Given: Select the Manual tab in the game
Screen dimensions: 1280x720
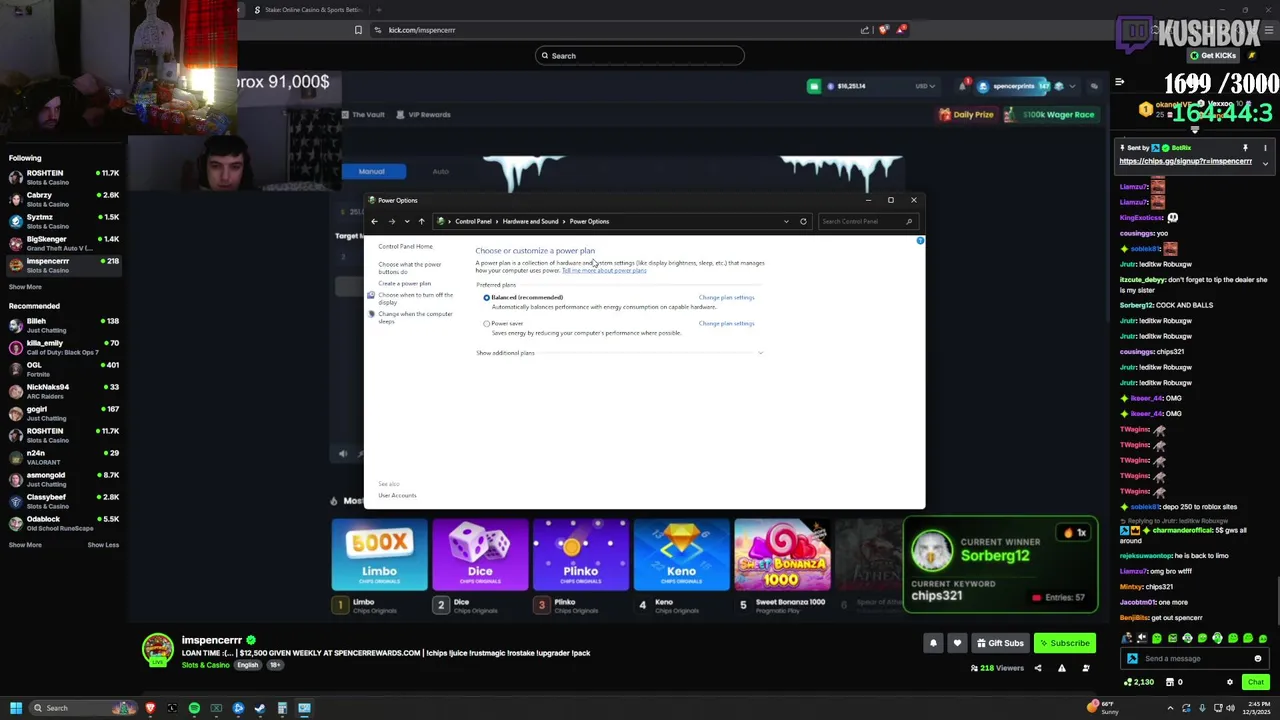Looking at the screenshot, I should [372, 171].
